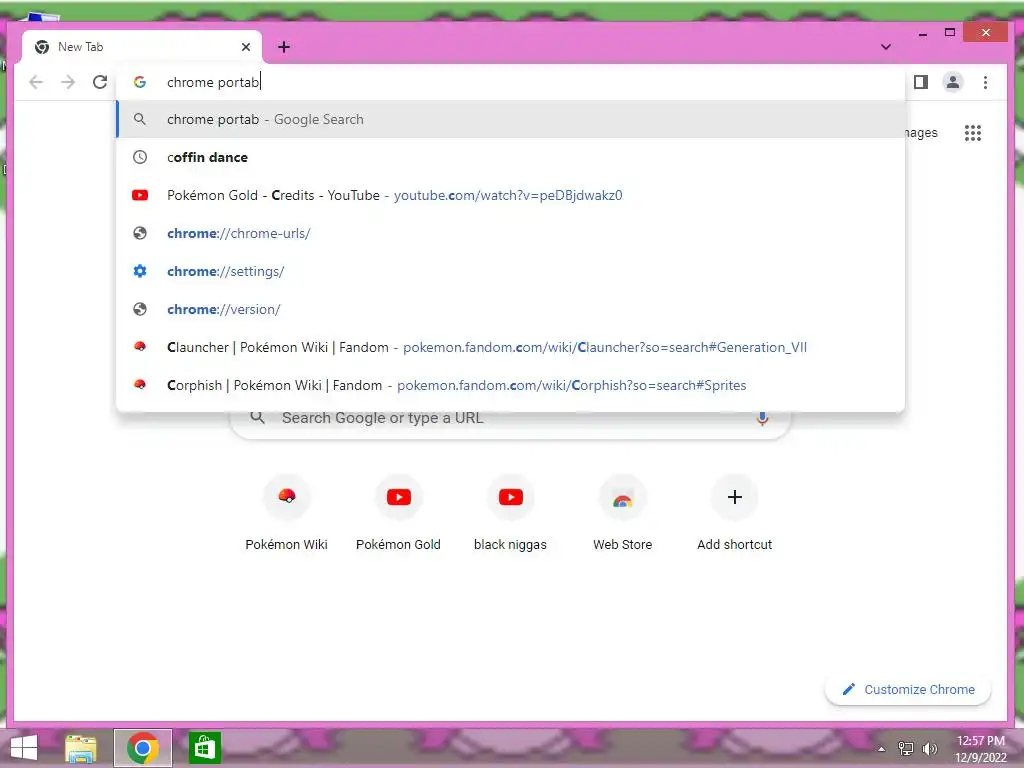Toggle the side panel icon

pos(921,82)
